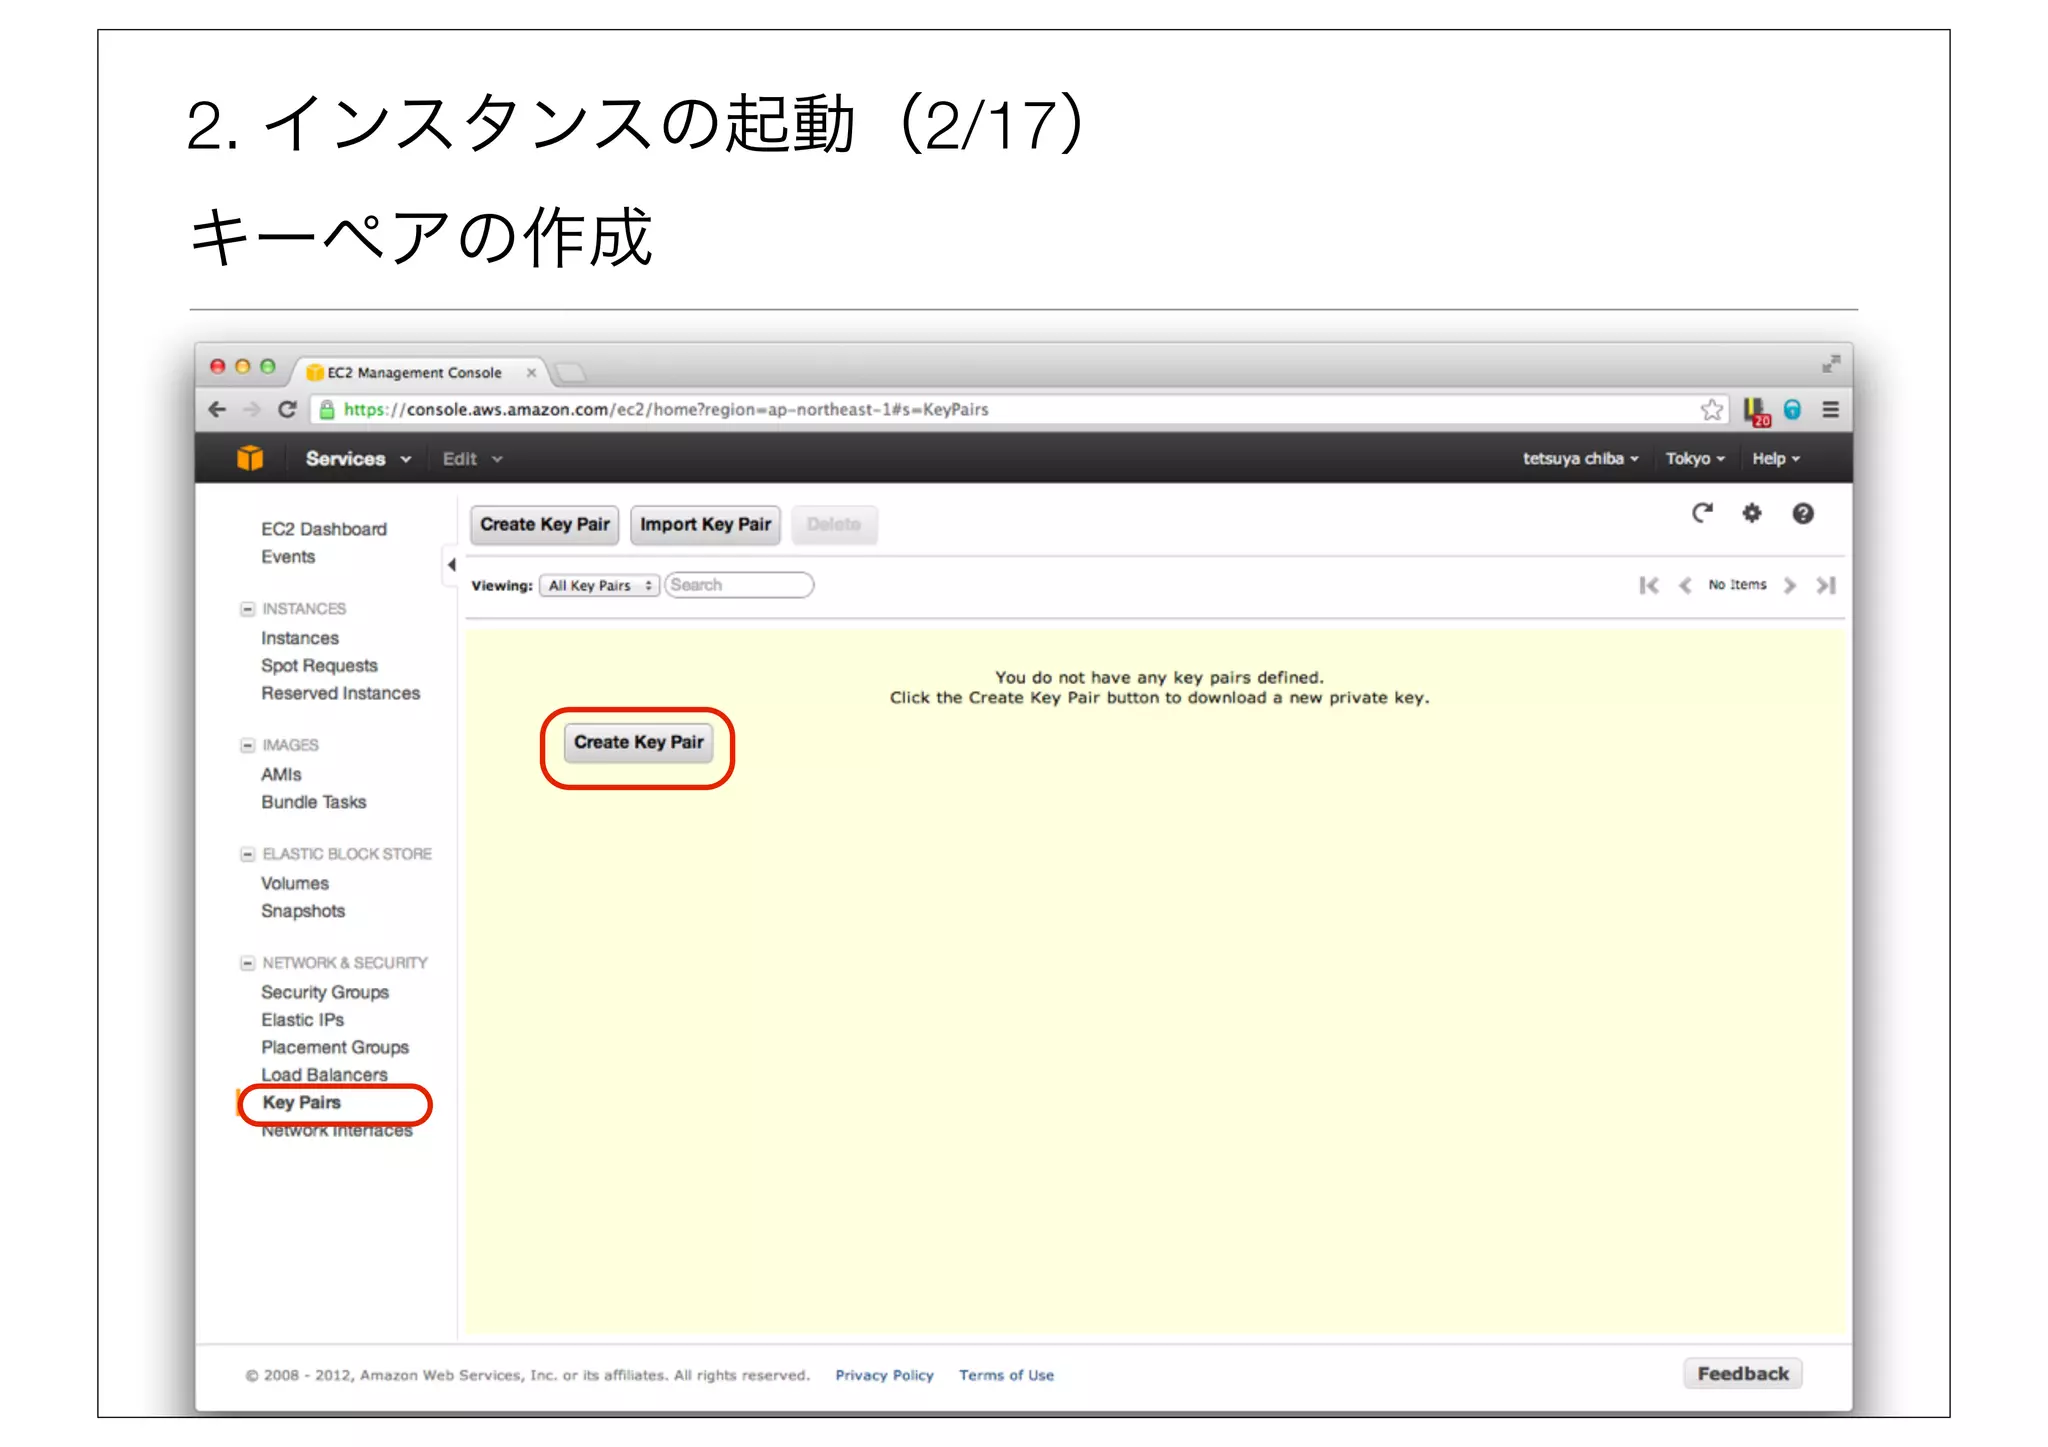The width and height of the screenshot is (2048, 1447).
Task: Refresh the key pairs list icon
Action: tap(1702, 513)
